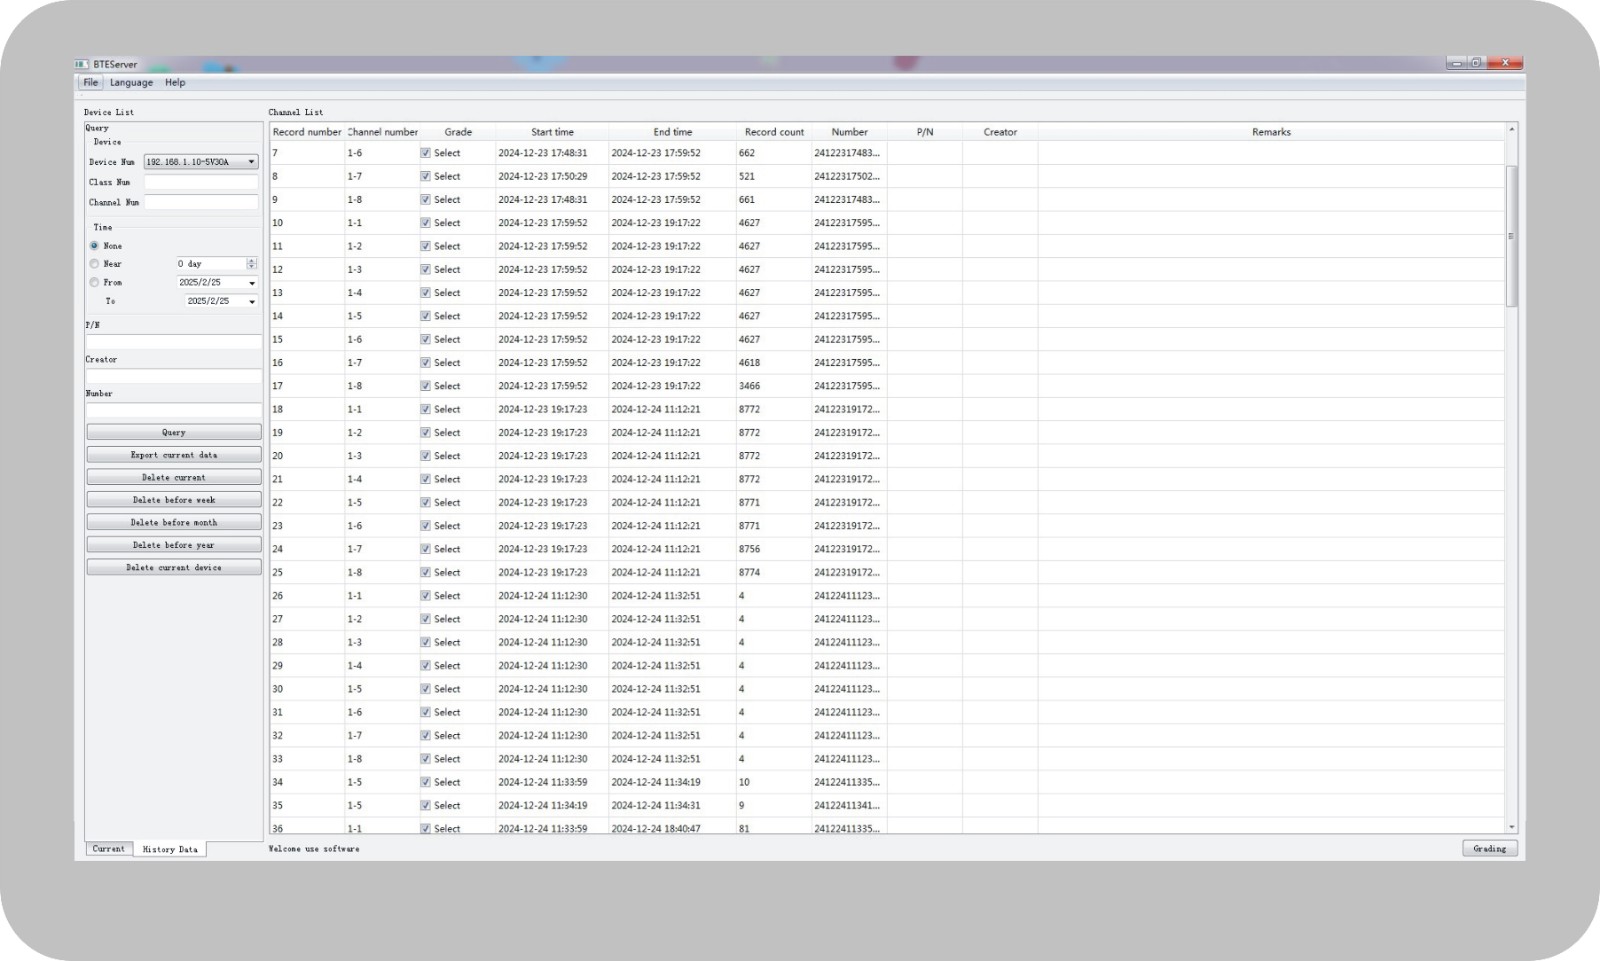
Task: Open the File menu
Action: 91,83
